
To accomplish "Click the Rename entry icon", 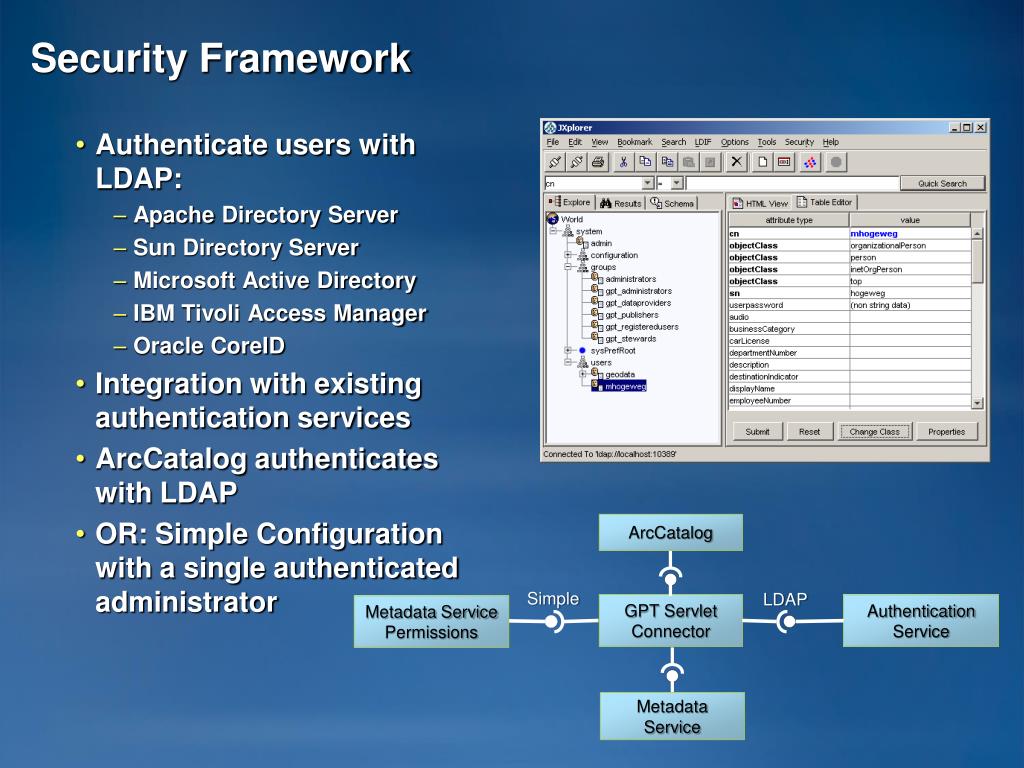I will point(784,161).
